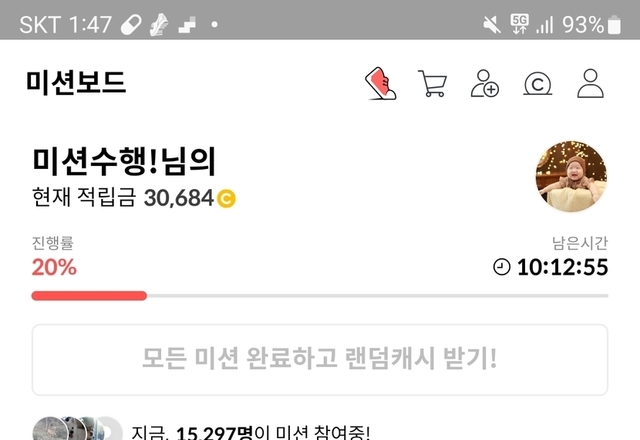Tap the pill notification icon in status bar
This screenshot has height=440, width=640.
click(x=131, y=25)
